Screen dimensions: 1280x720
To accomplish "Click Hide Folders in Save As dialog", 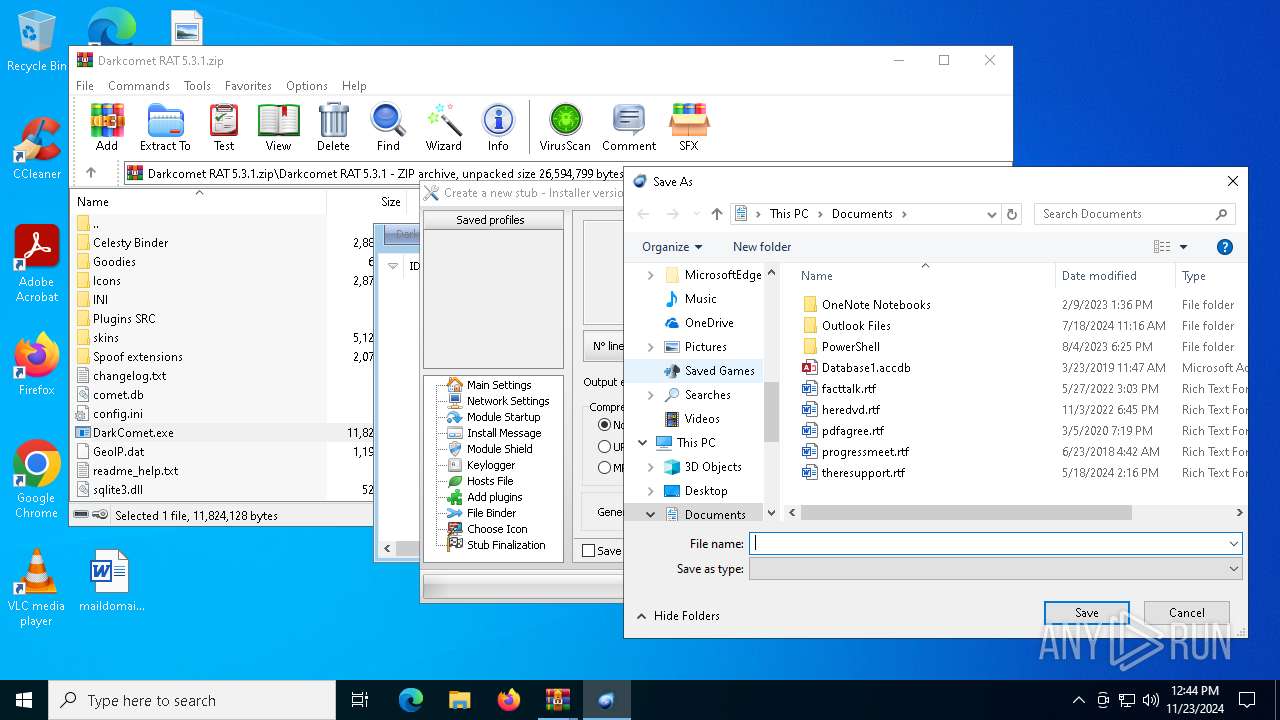I will (677, 616).
